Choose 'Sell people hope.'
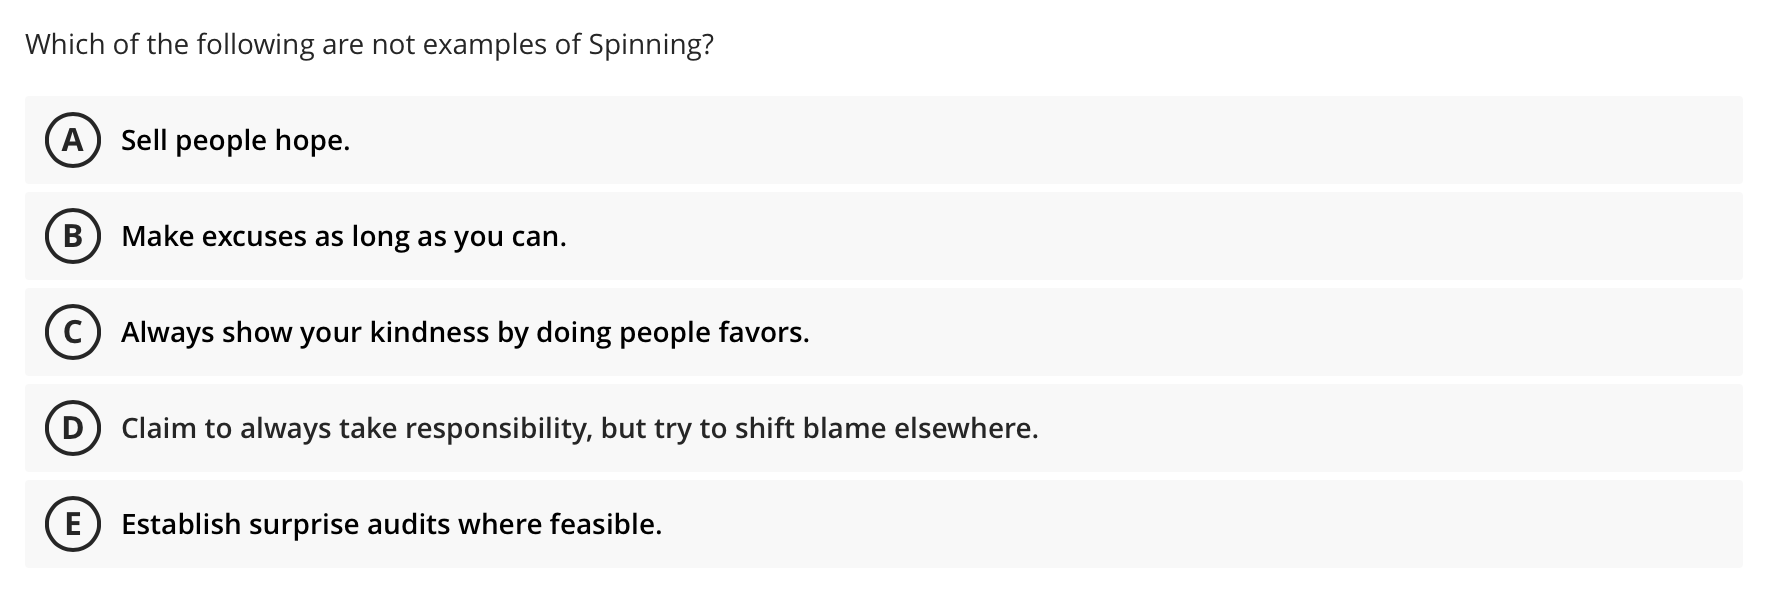The height and width of the screenshot is (604, 1770). point(234,141)
